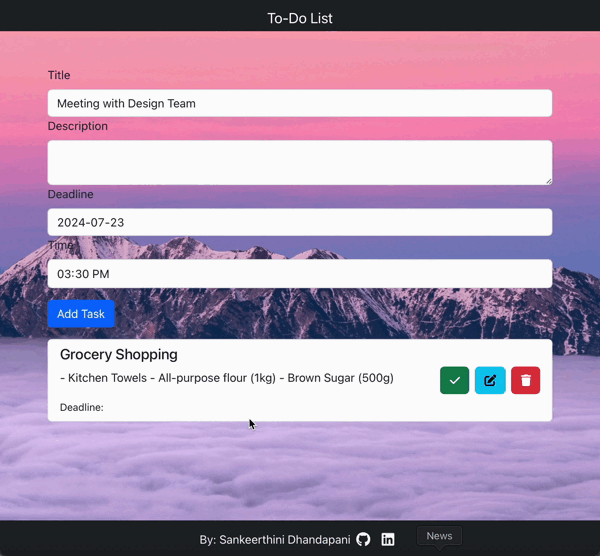Mark Grocery Shopping task as complete

tap(454, 380)
